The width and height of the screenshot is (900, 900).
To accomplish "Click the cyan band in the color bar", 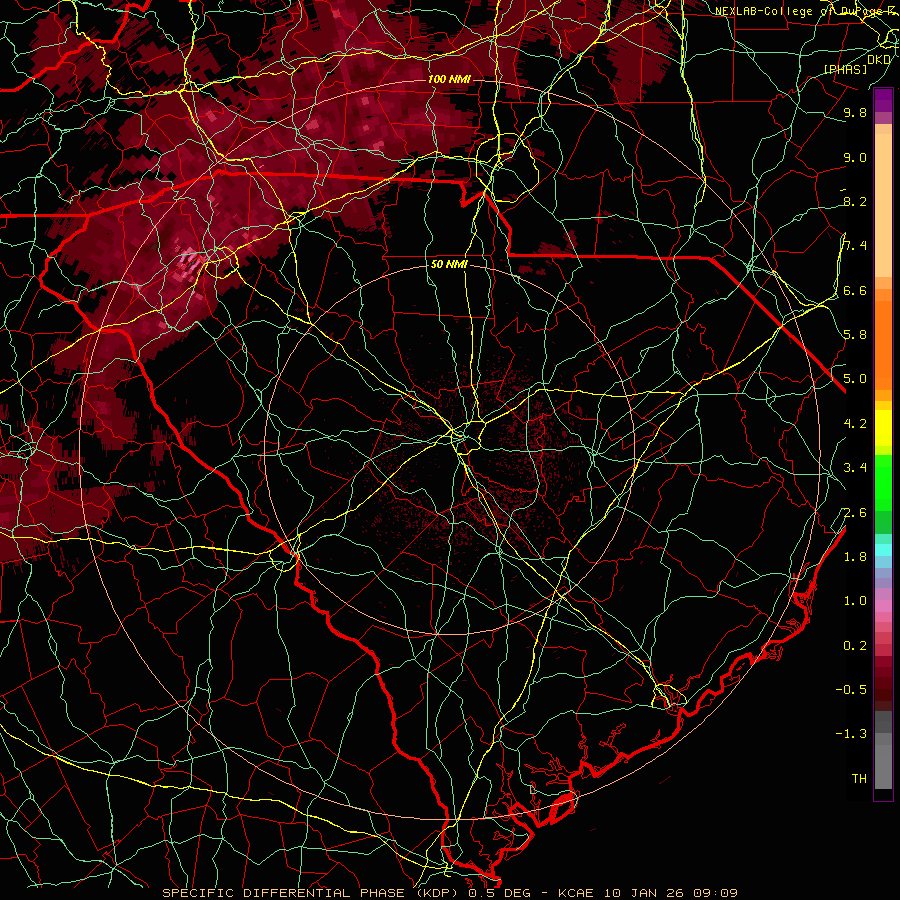I will coord(883,550).
